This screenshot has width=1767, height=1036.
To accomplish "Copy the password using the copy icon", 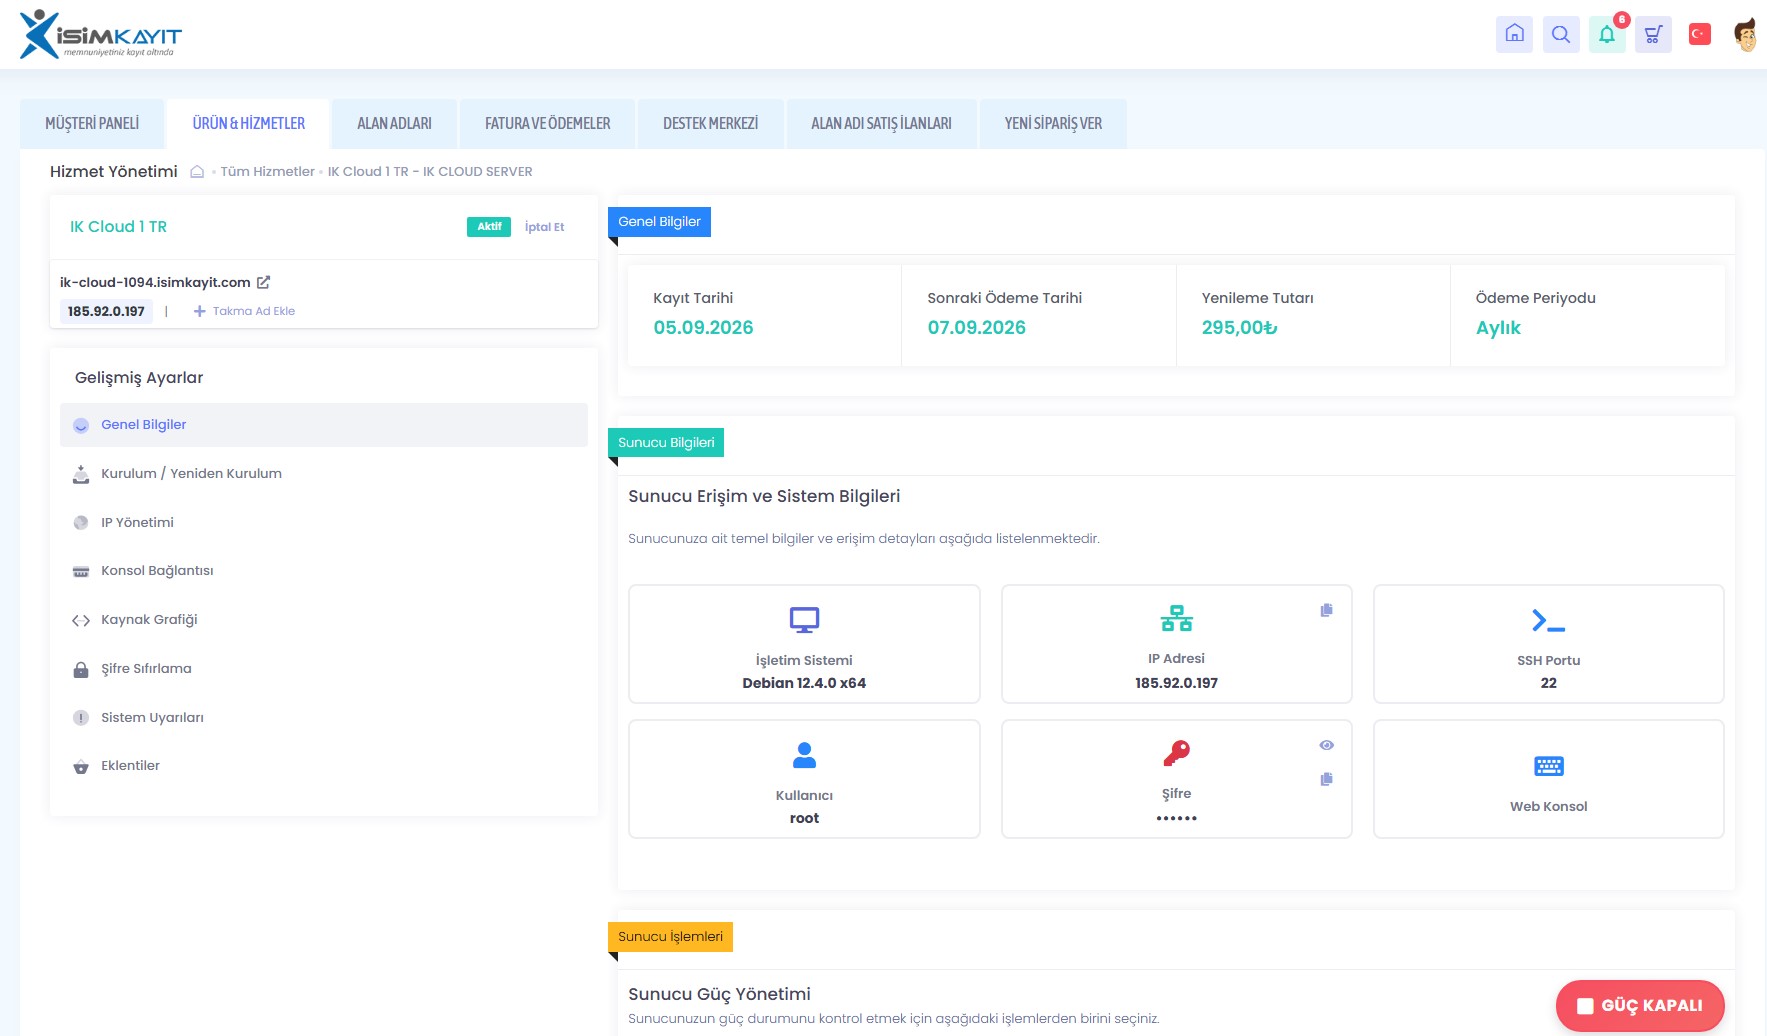I will point(1326,779).
